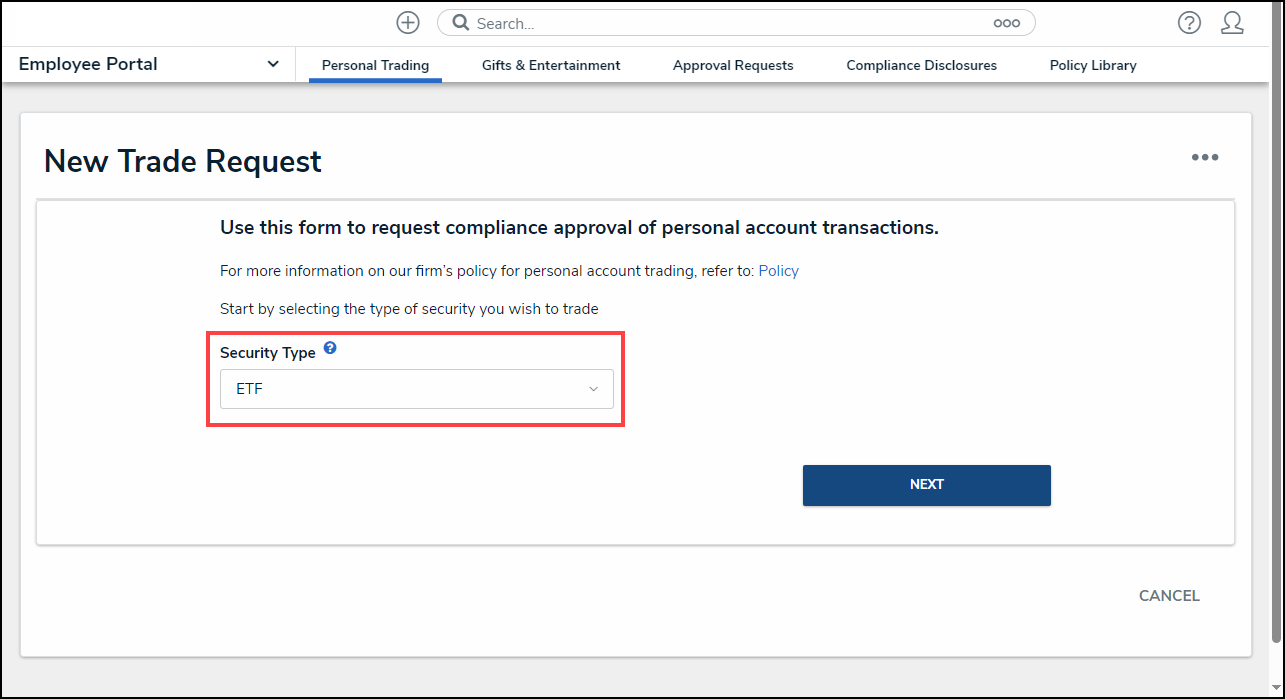Click the New Trade Request heading
Viewport: 1285px width, 699px height.
point(183,161)
